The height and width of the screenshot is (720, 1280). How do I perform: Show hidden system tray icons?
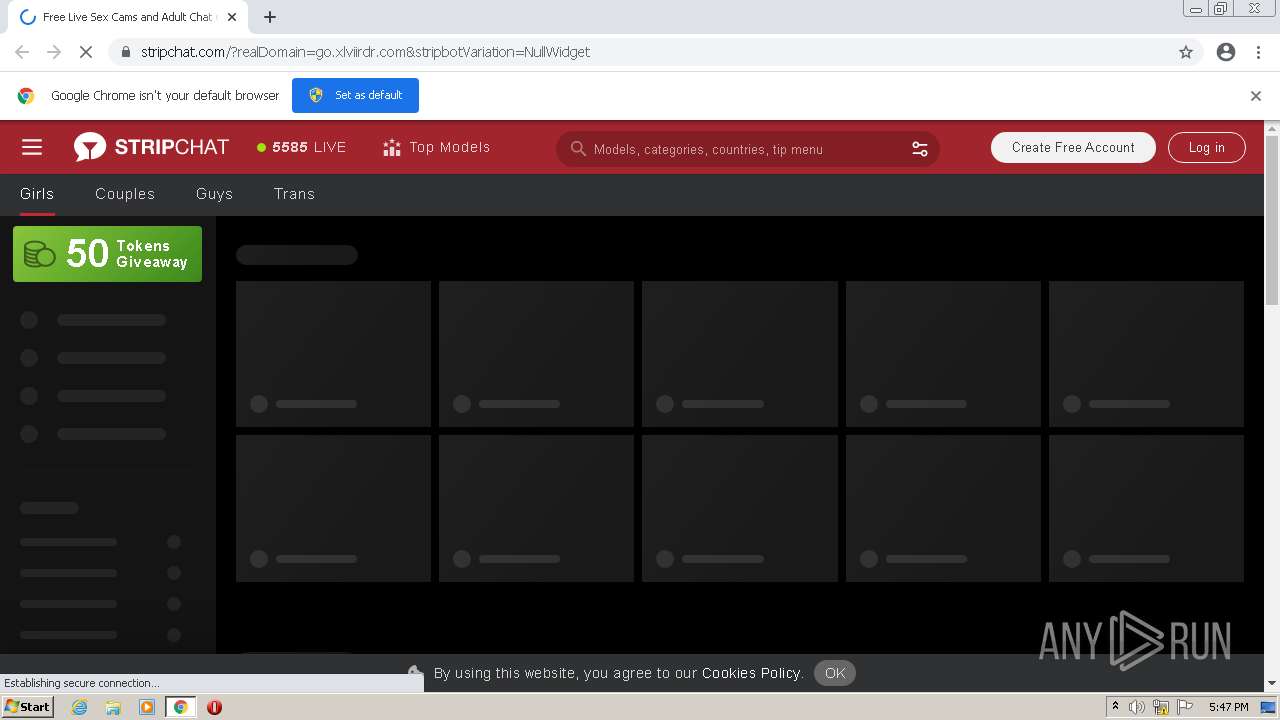(x=1115, y=707)
